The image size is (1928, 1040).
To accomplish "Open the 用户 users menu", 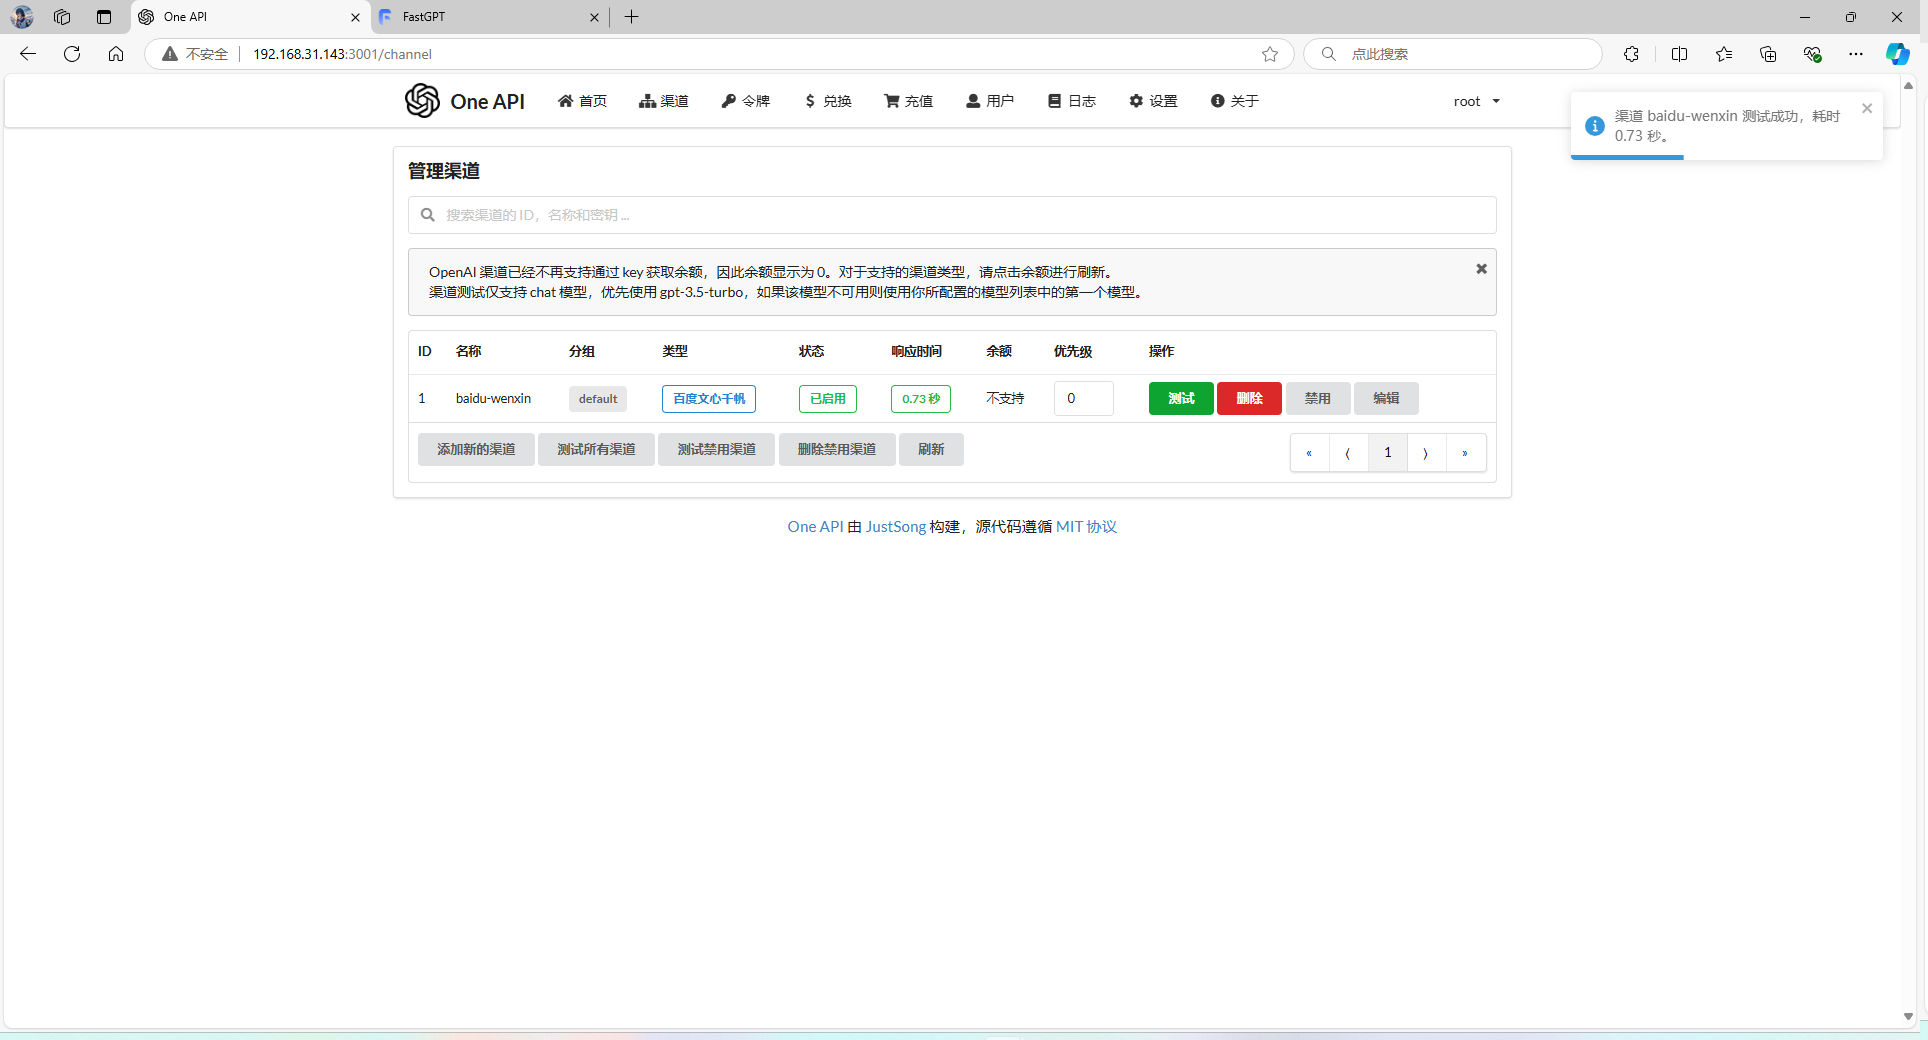I will (990, 101).
